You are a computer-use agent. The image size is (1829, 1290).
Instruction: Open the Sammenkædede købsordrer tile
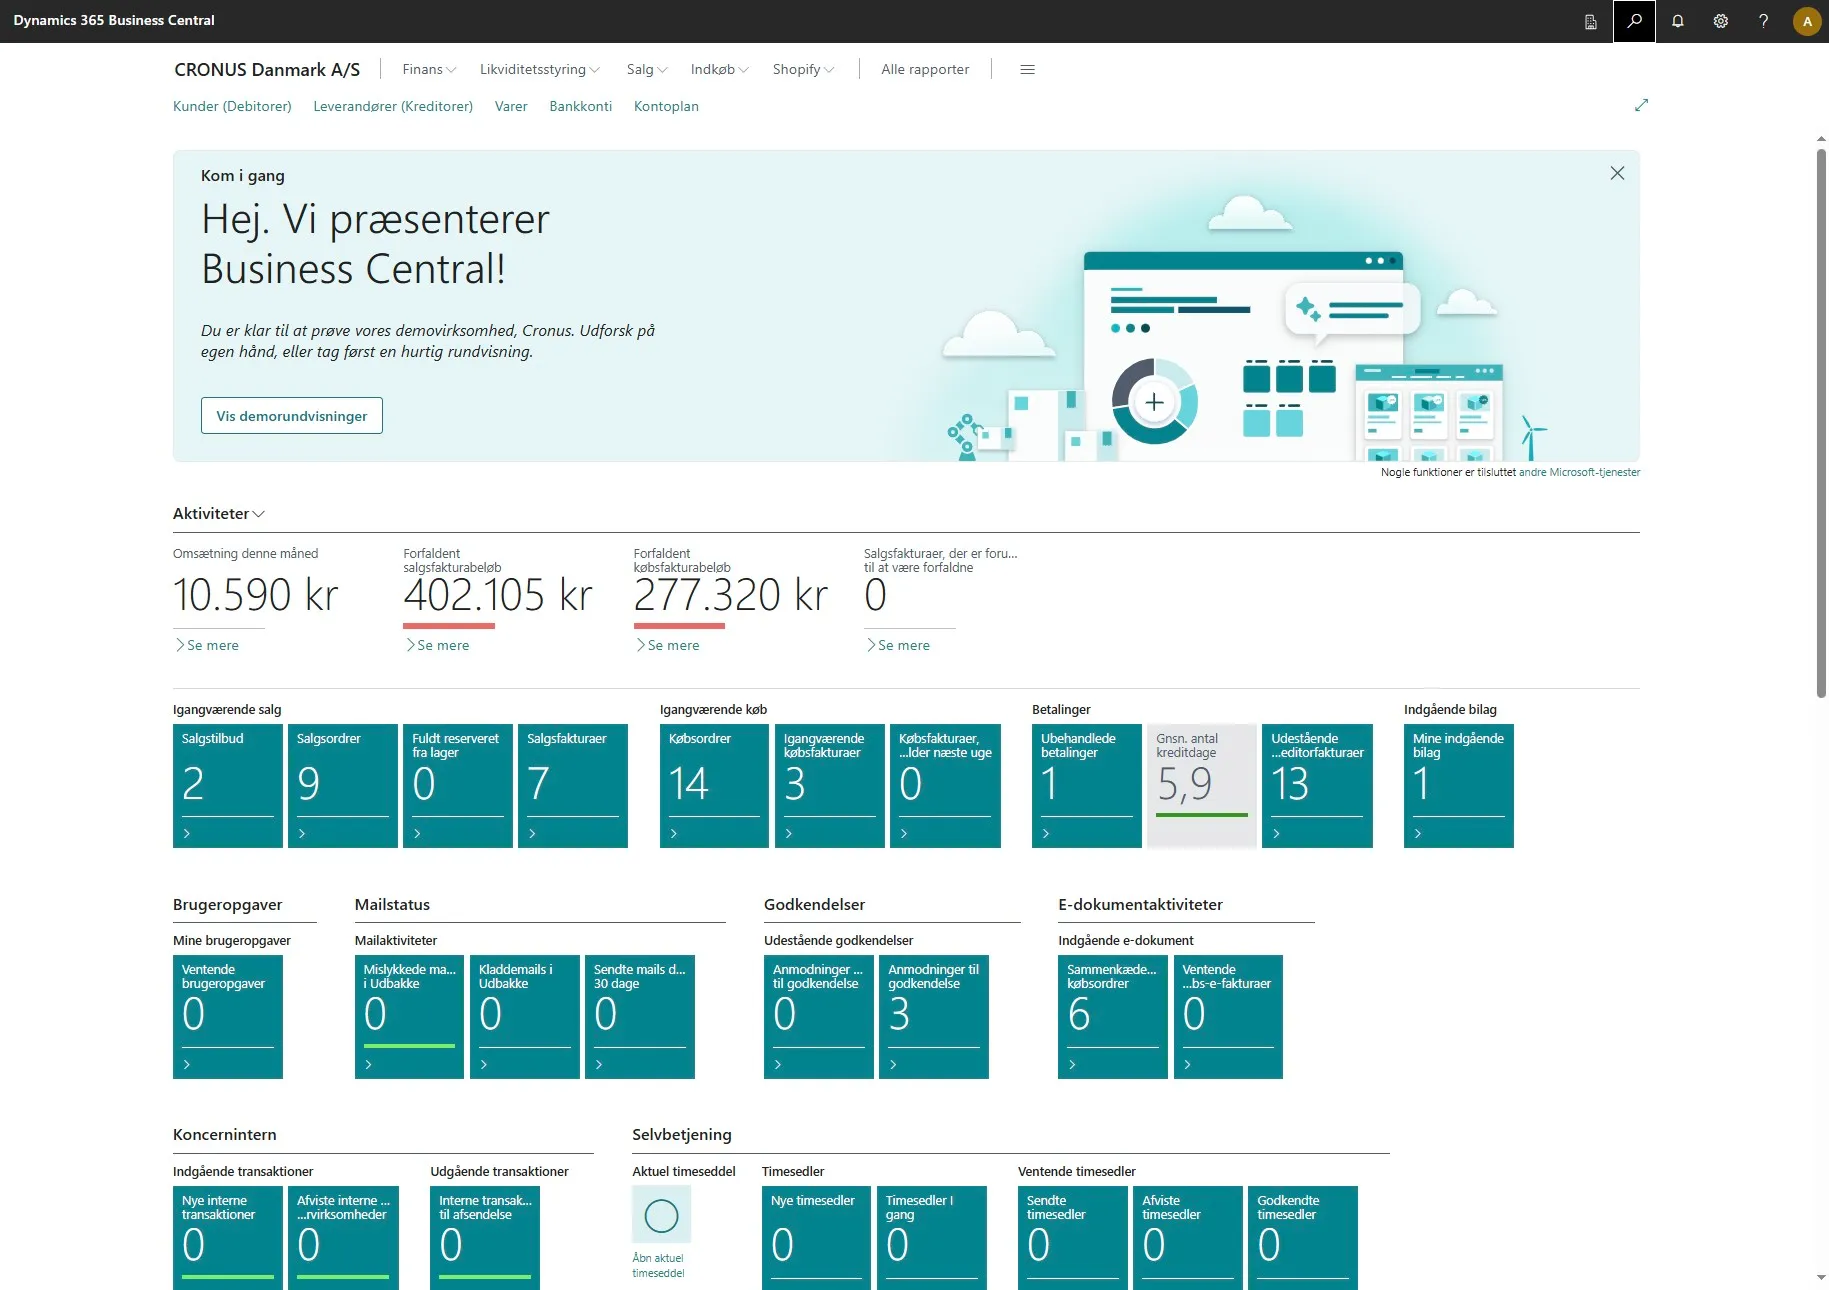1113,1017
